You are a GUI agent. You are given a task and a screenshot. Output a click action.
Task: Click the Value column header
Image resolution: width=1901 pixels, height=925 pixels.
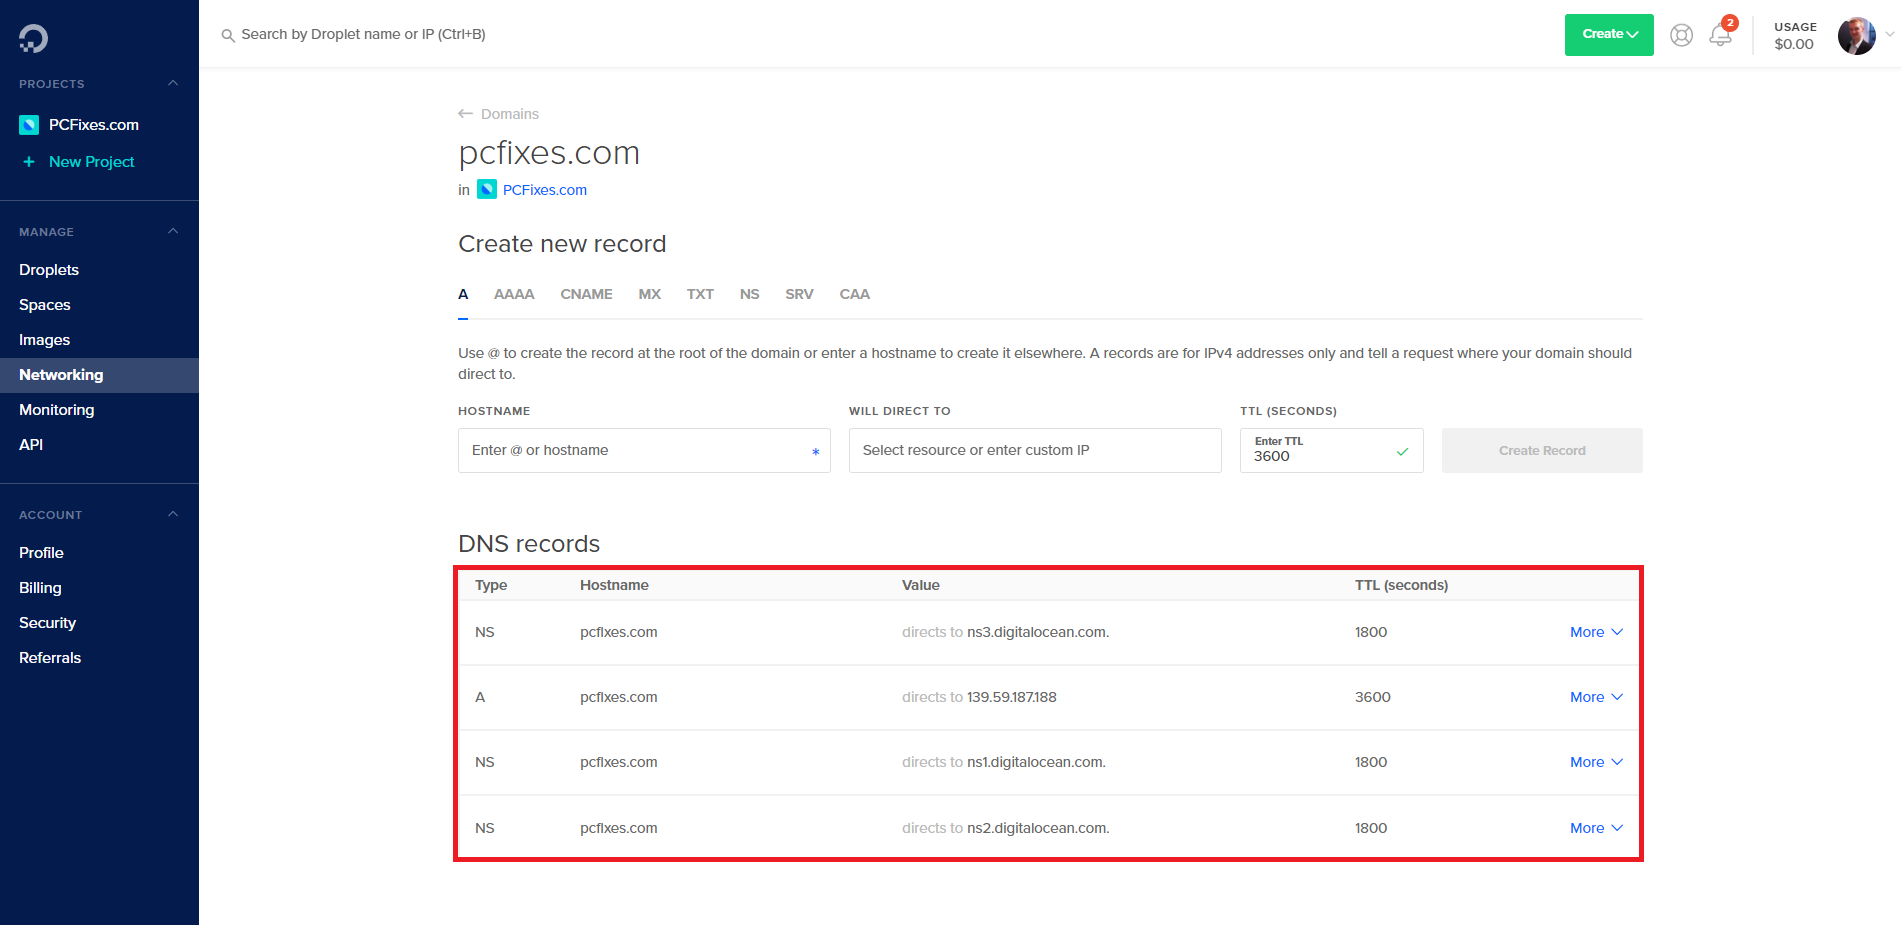click(x=921, y=586)
